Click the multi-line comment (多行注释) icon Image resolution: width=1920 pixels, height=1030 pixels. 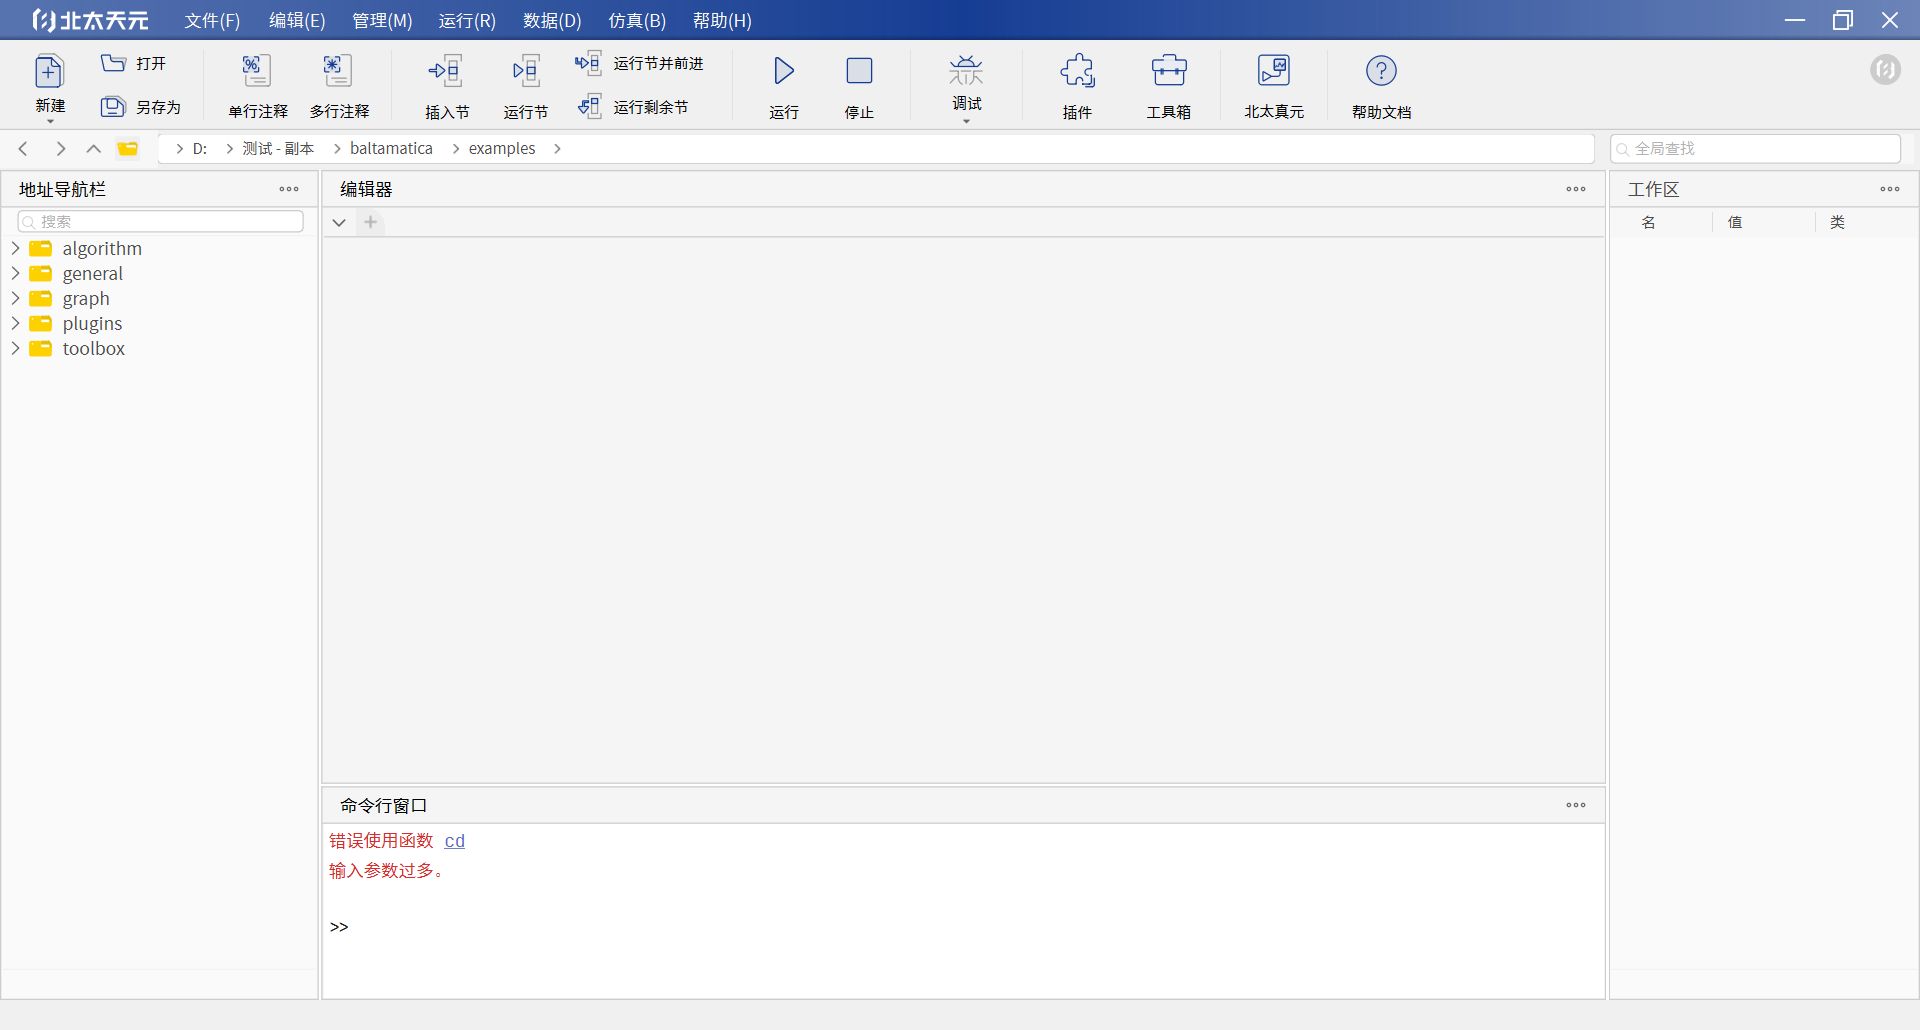(x=339, y=72)
